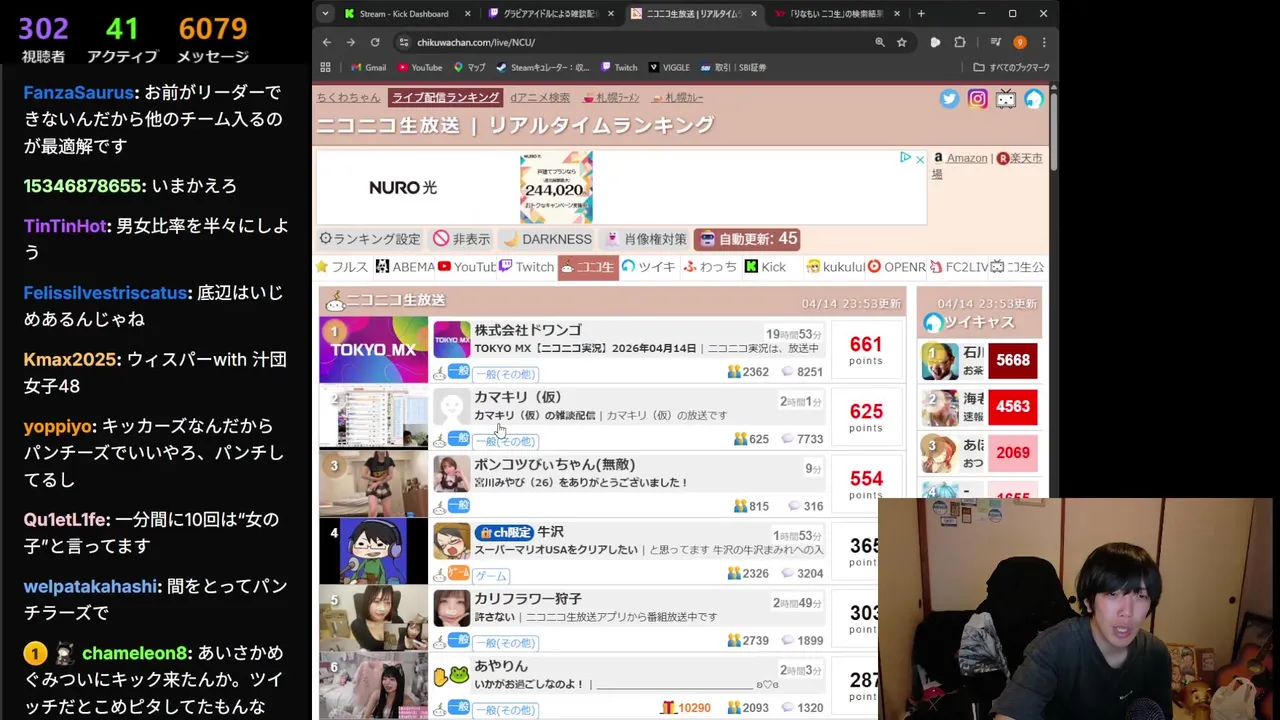Image resolution: width=1280 pixels, height=720 pixels.
Task: Open the blue TwitCasting icon in the page header
Action: 1033,98
